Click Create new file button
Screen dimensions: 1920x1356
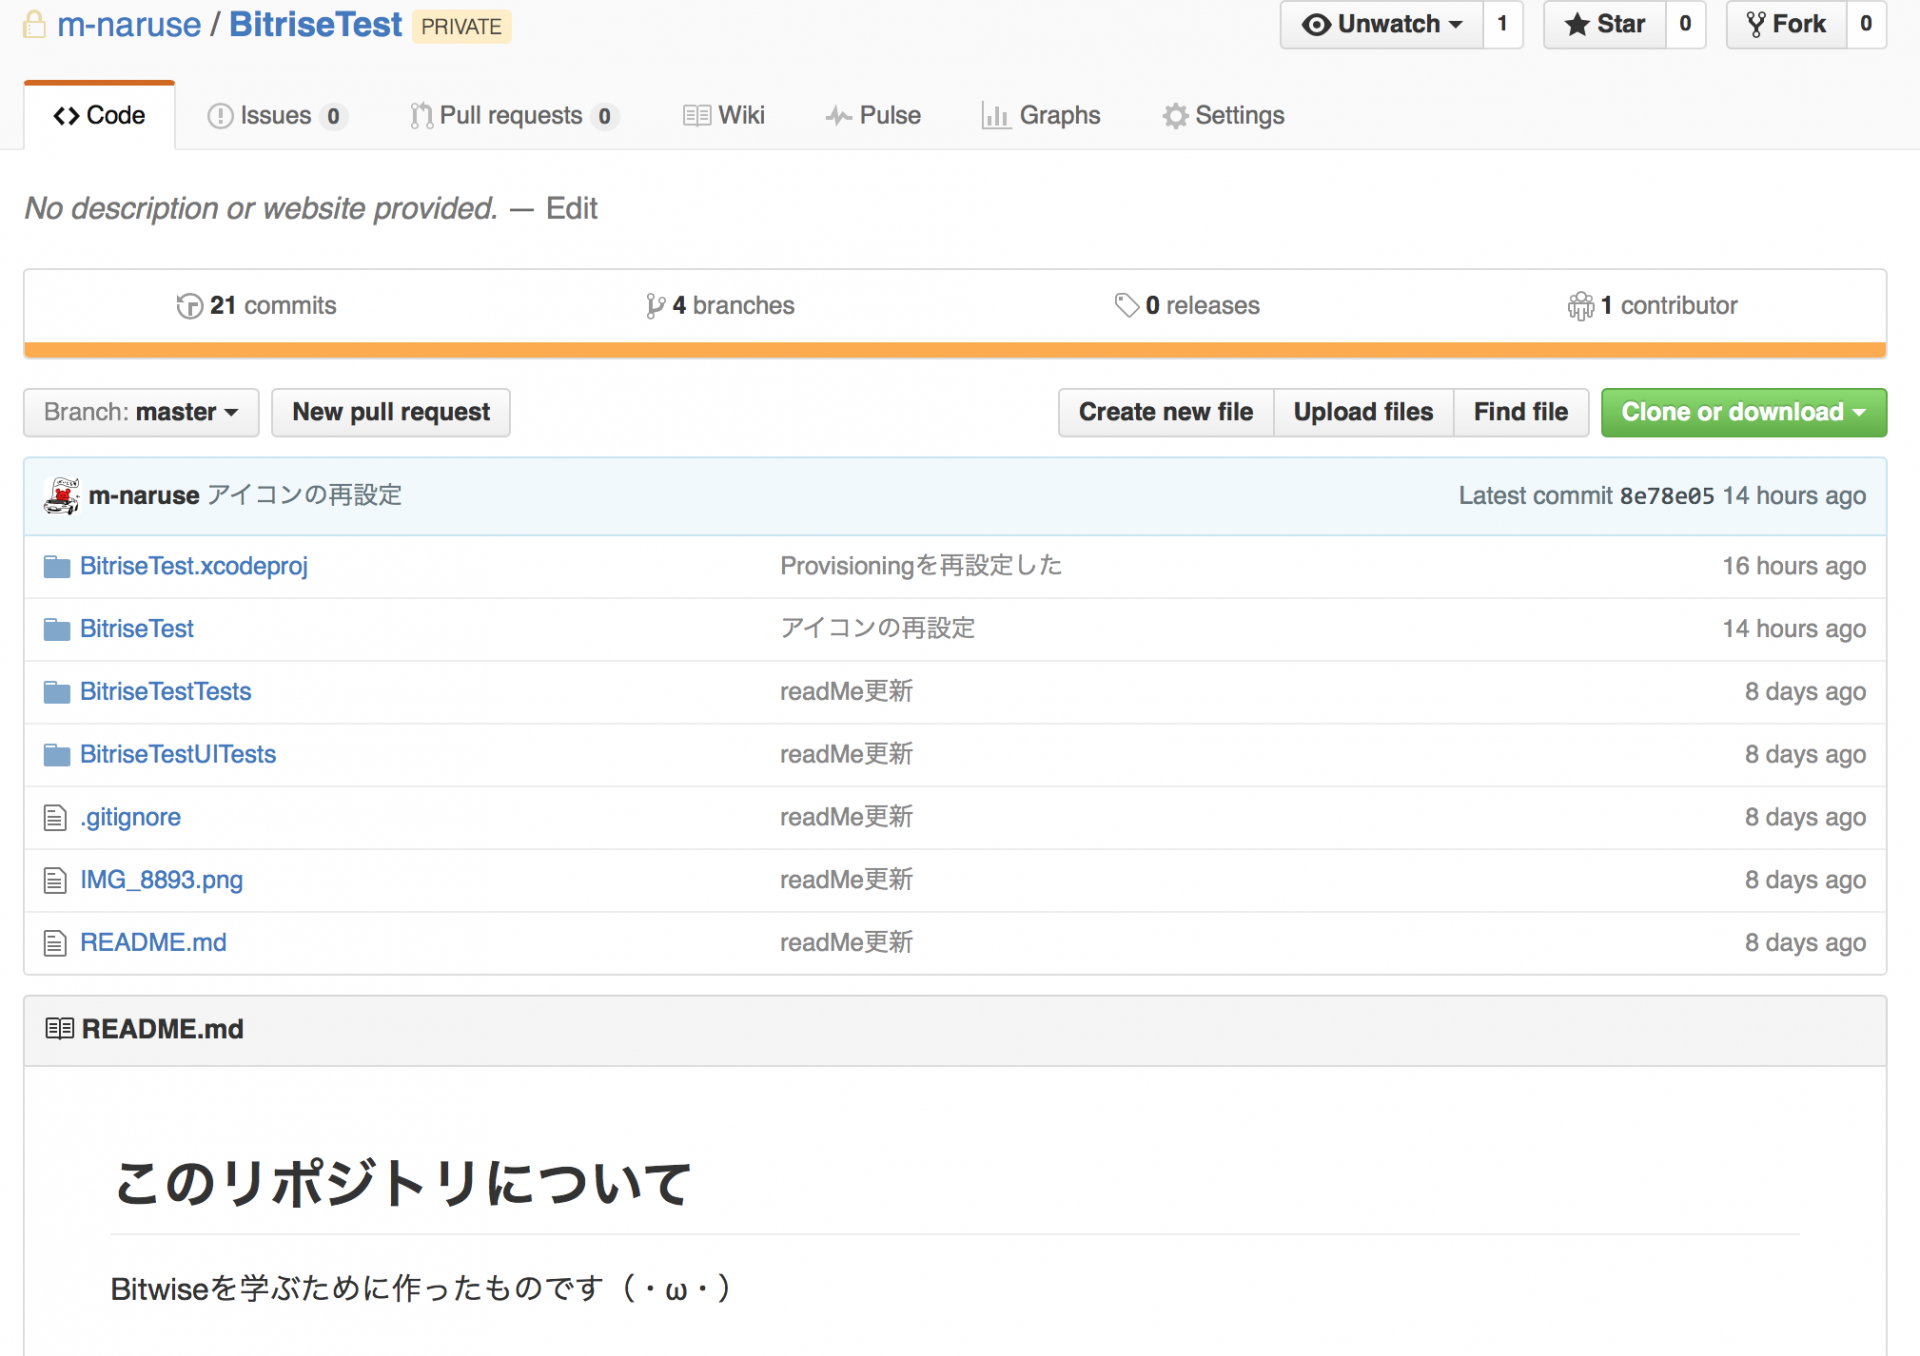point(1166,413)
